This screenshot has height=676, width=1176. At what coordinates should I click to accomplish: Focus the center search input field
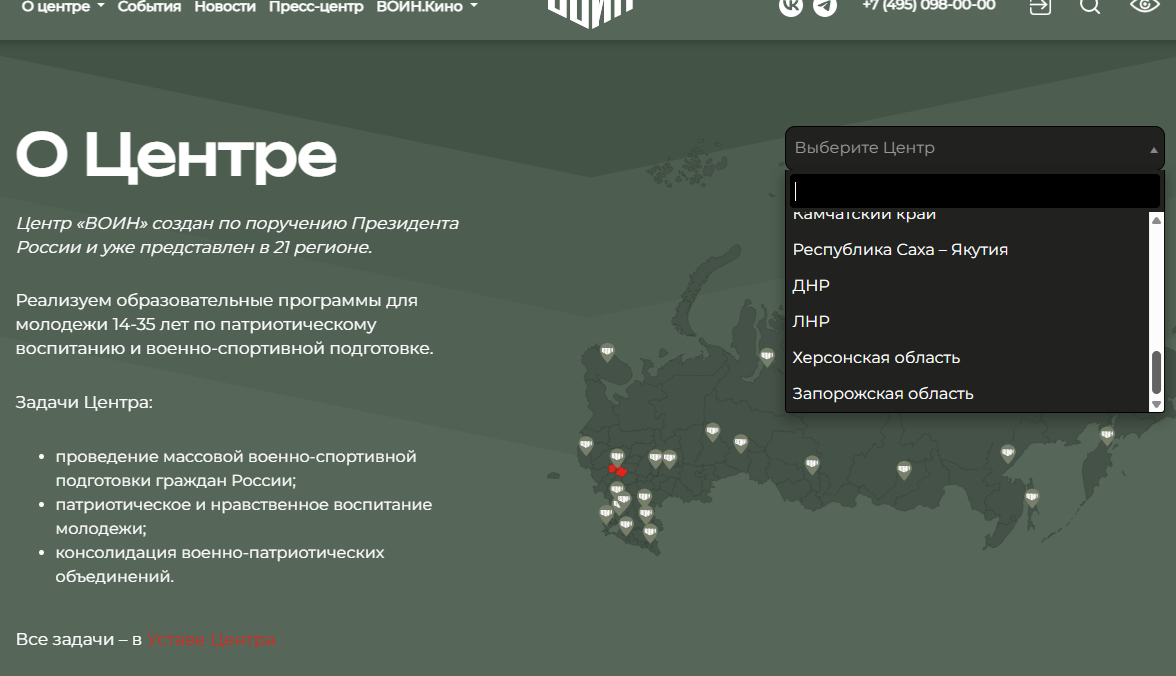pos(974,191)
